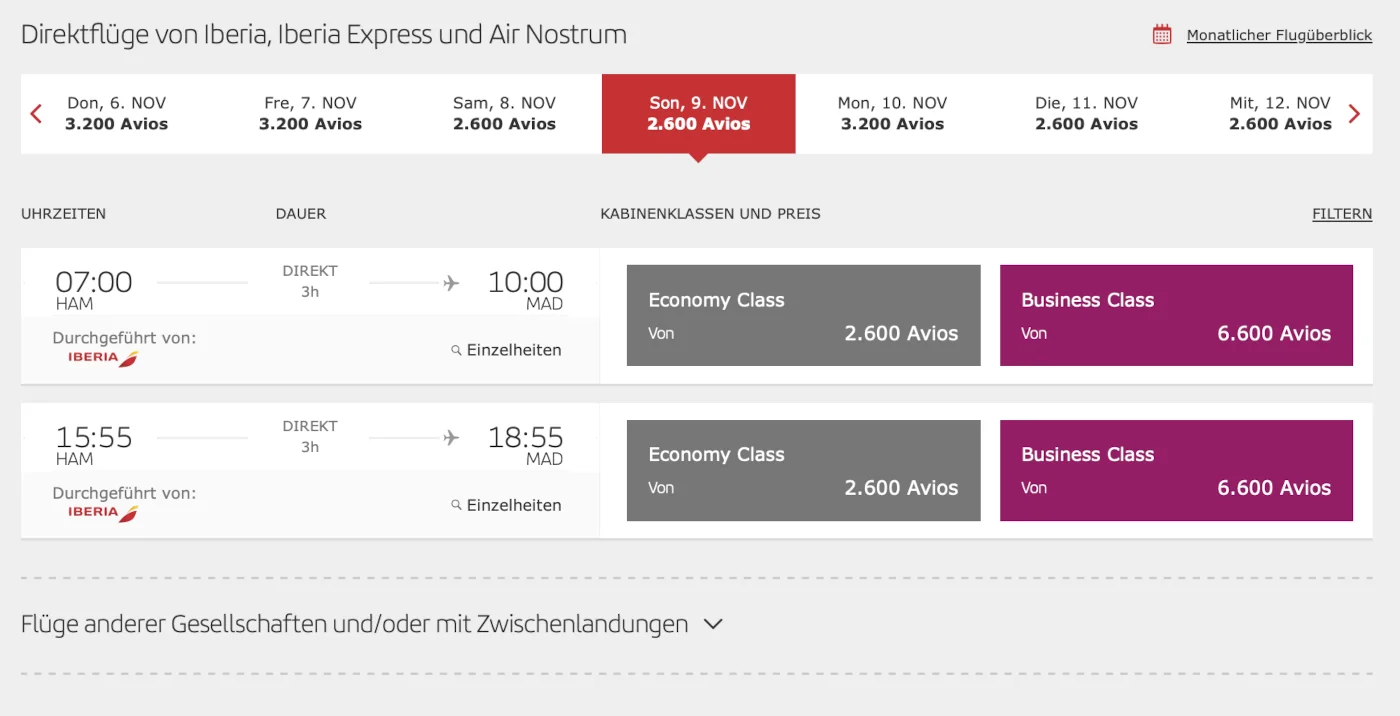1400x716 pixels.
Task: Select the Son, 9. NOV date tab
Action: pos(698,113)
